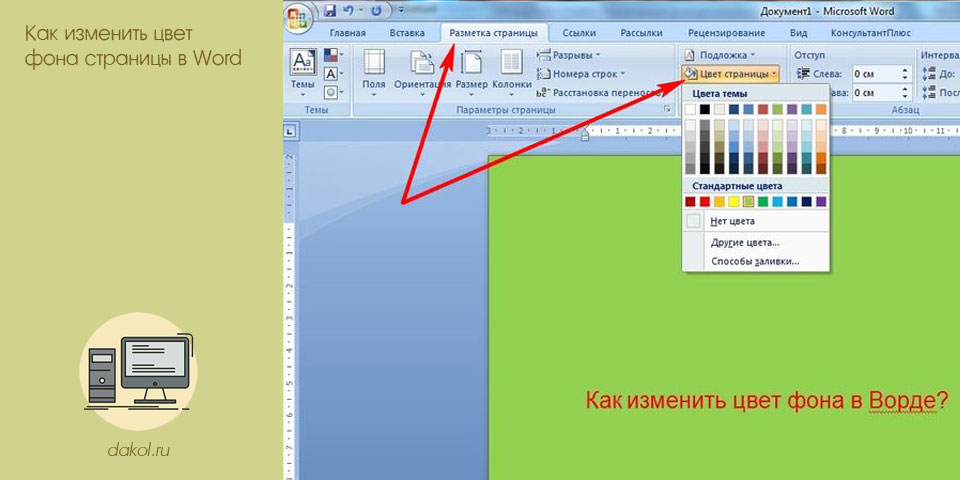Click the tab selector button left of ruler
This screenshot has height=480, width=960.
(290, 130)
